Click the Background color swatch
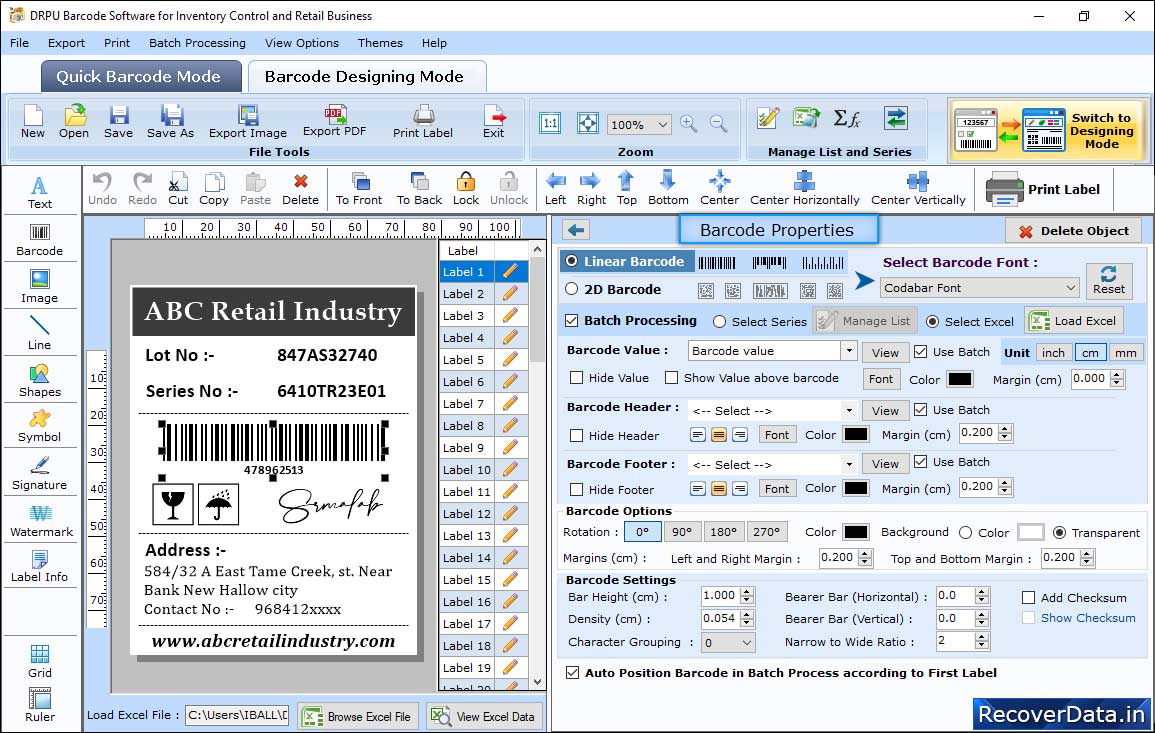This screenshot has height=733, width=1155. [1031, 532]
